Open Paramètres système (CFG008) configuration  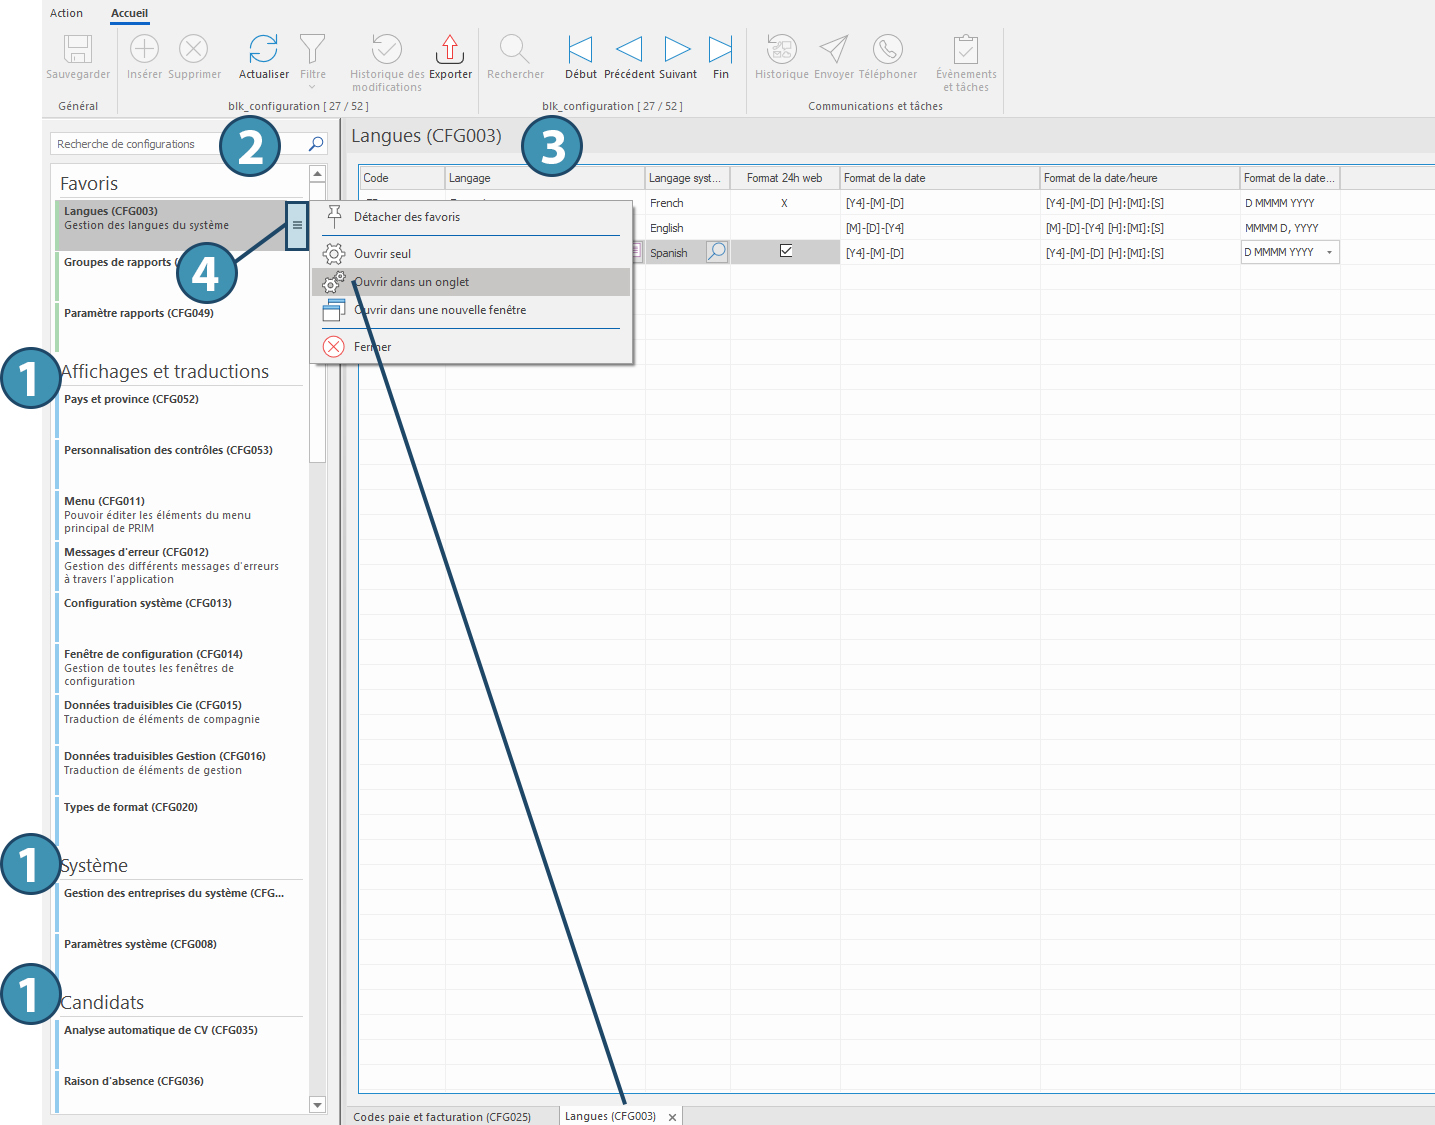click(140, 944)
